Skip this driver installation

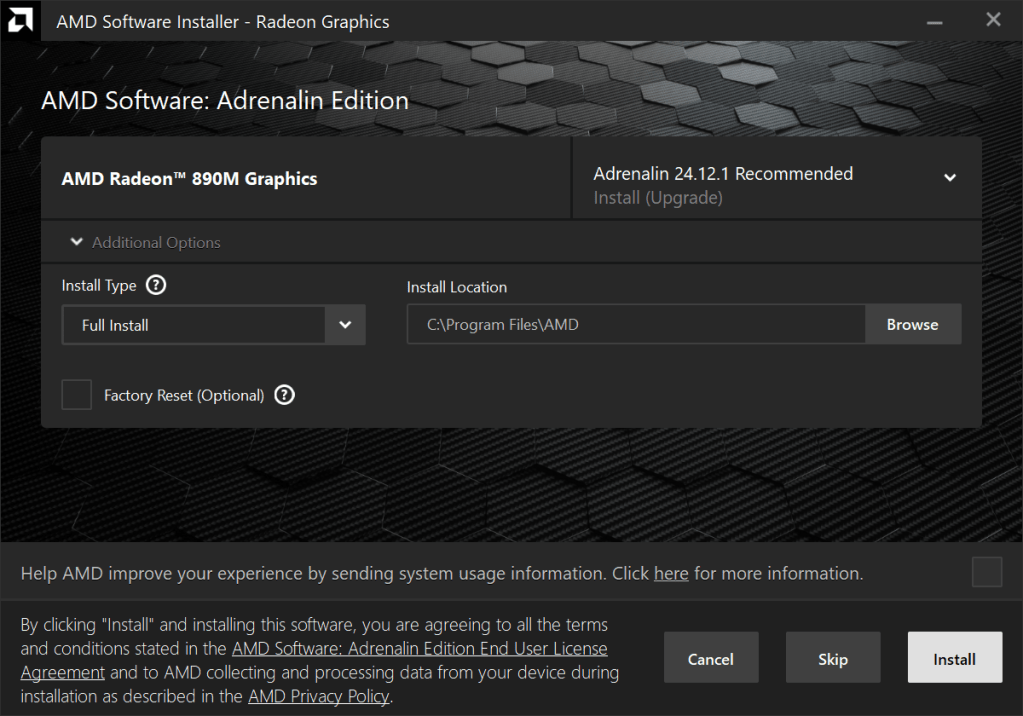click(832, 659)
